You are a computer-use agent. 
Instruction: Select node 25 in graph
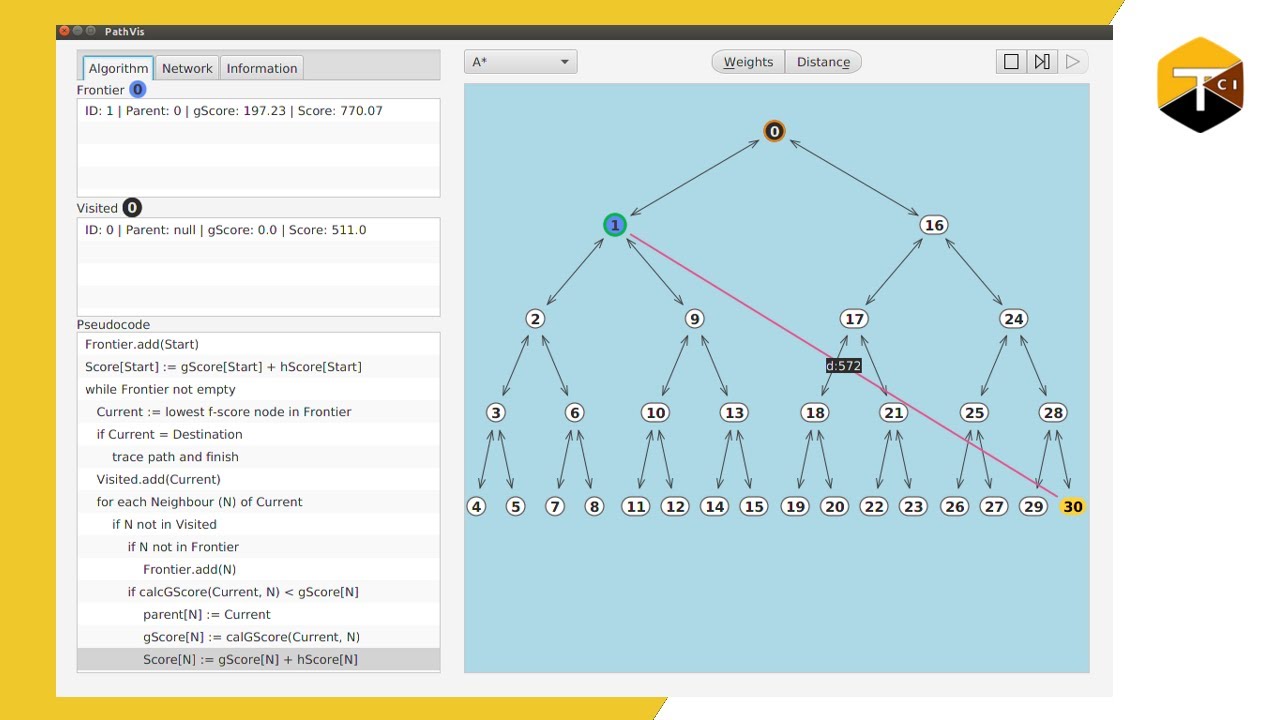(974, 413)
